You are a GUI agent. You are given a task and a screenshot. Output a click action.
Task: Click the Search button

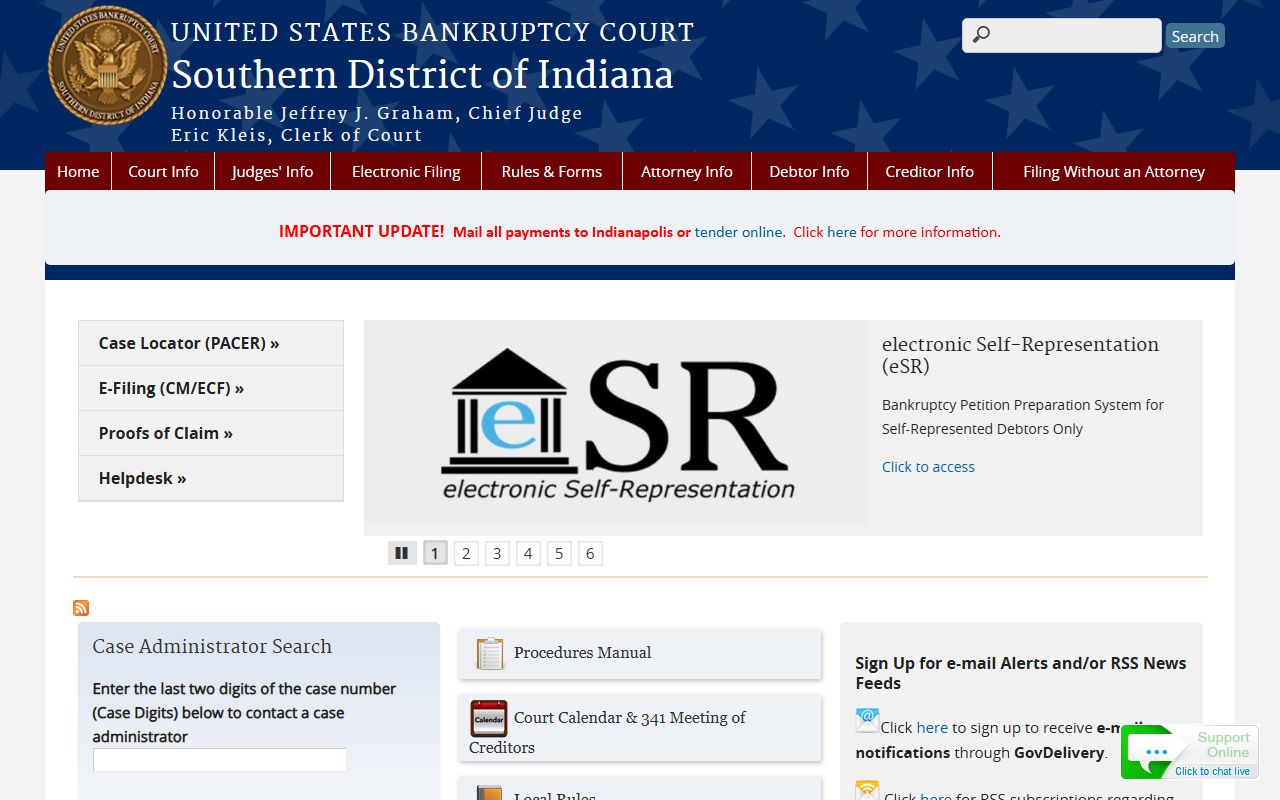[1195, 36]
